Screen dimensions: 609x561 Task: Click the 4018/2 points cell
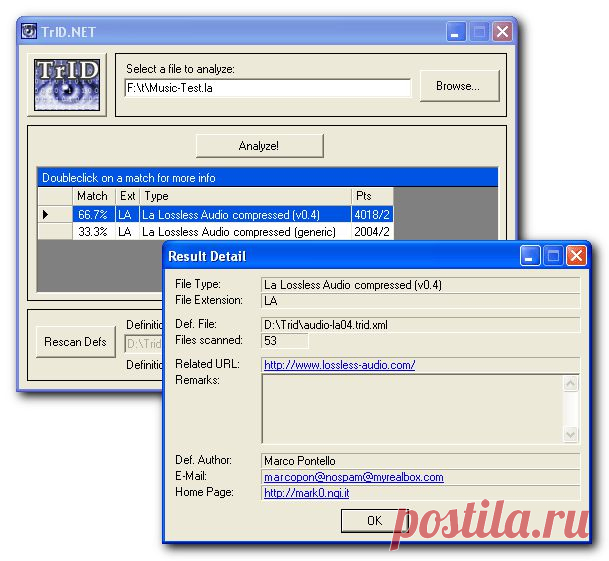[372, 214]
